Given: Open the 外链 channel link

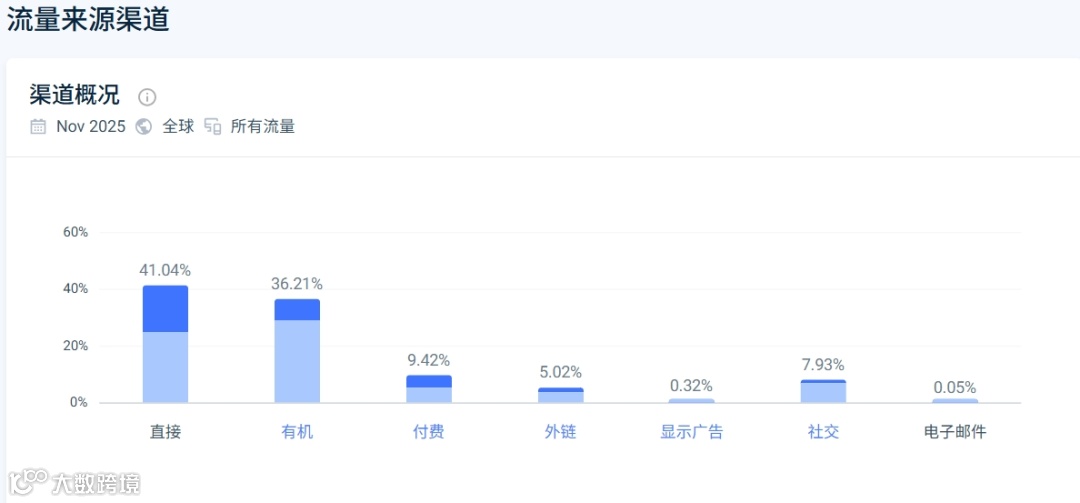Looking at the screenshot, I should [560, 433].
